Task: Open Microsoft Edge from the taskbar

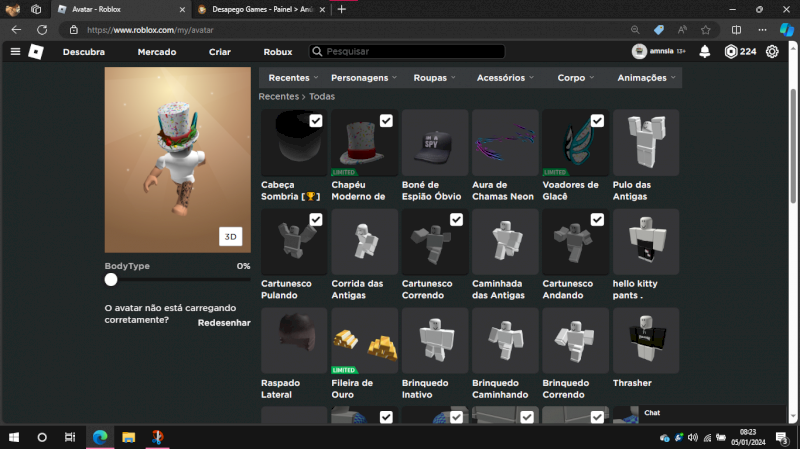Action: [x=100, y=437]
